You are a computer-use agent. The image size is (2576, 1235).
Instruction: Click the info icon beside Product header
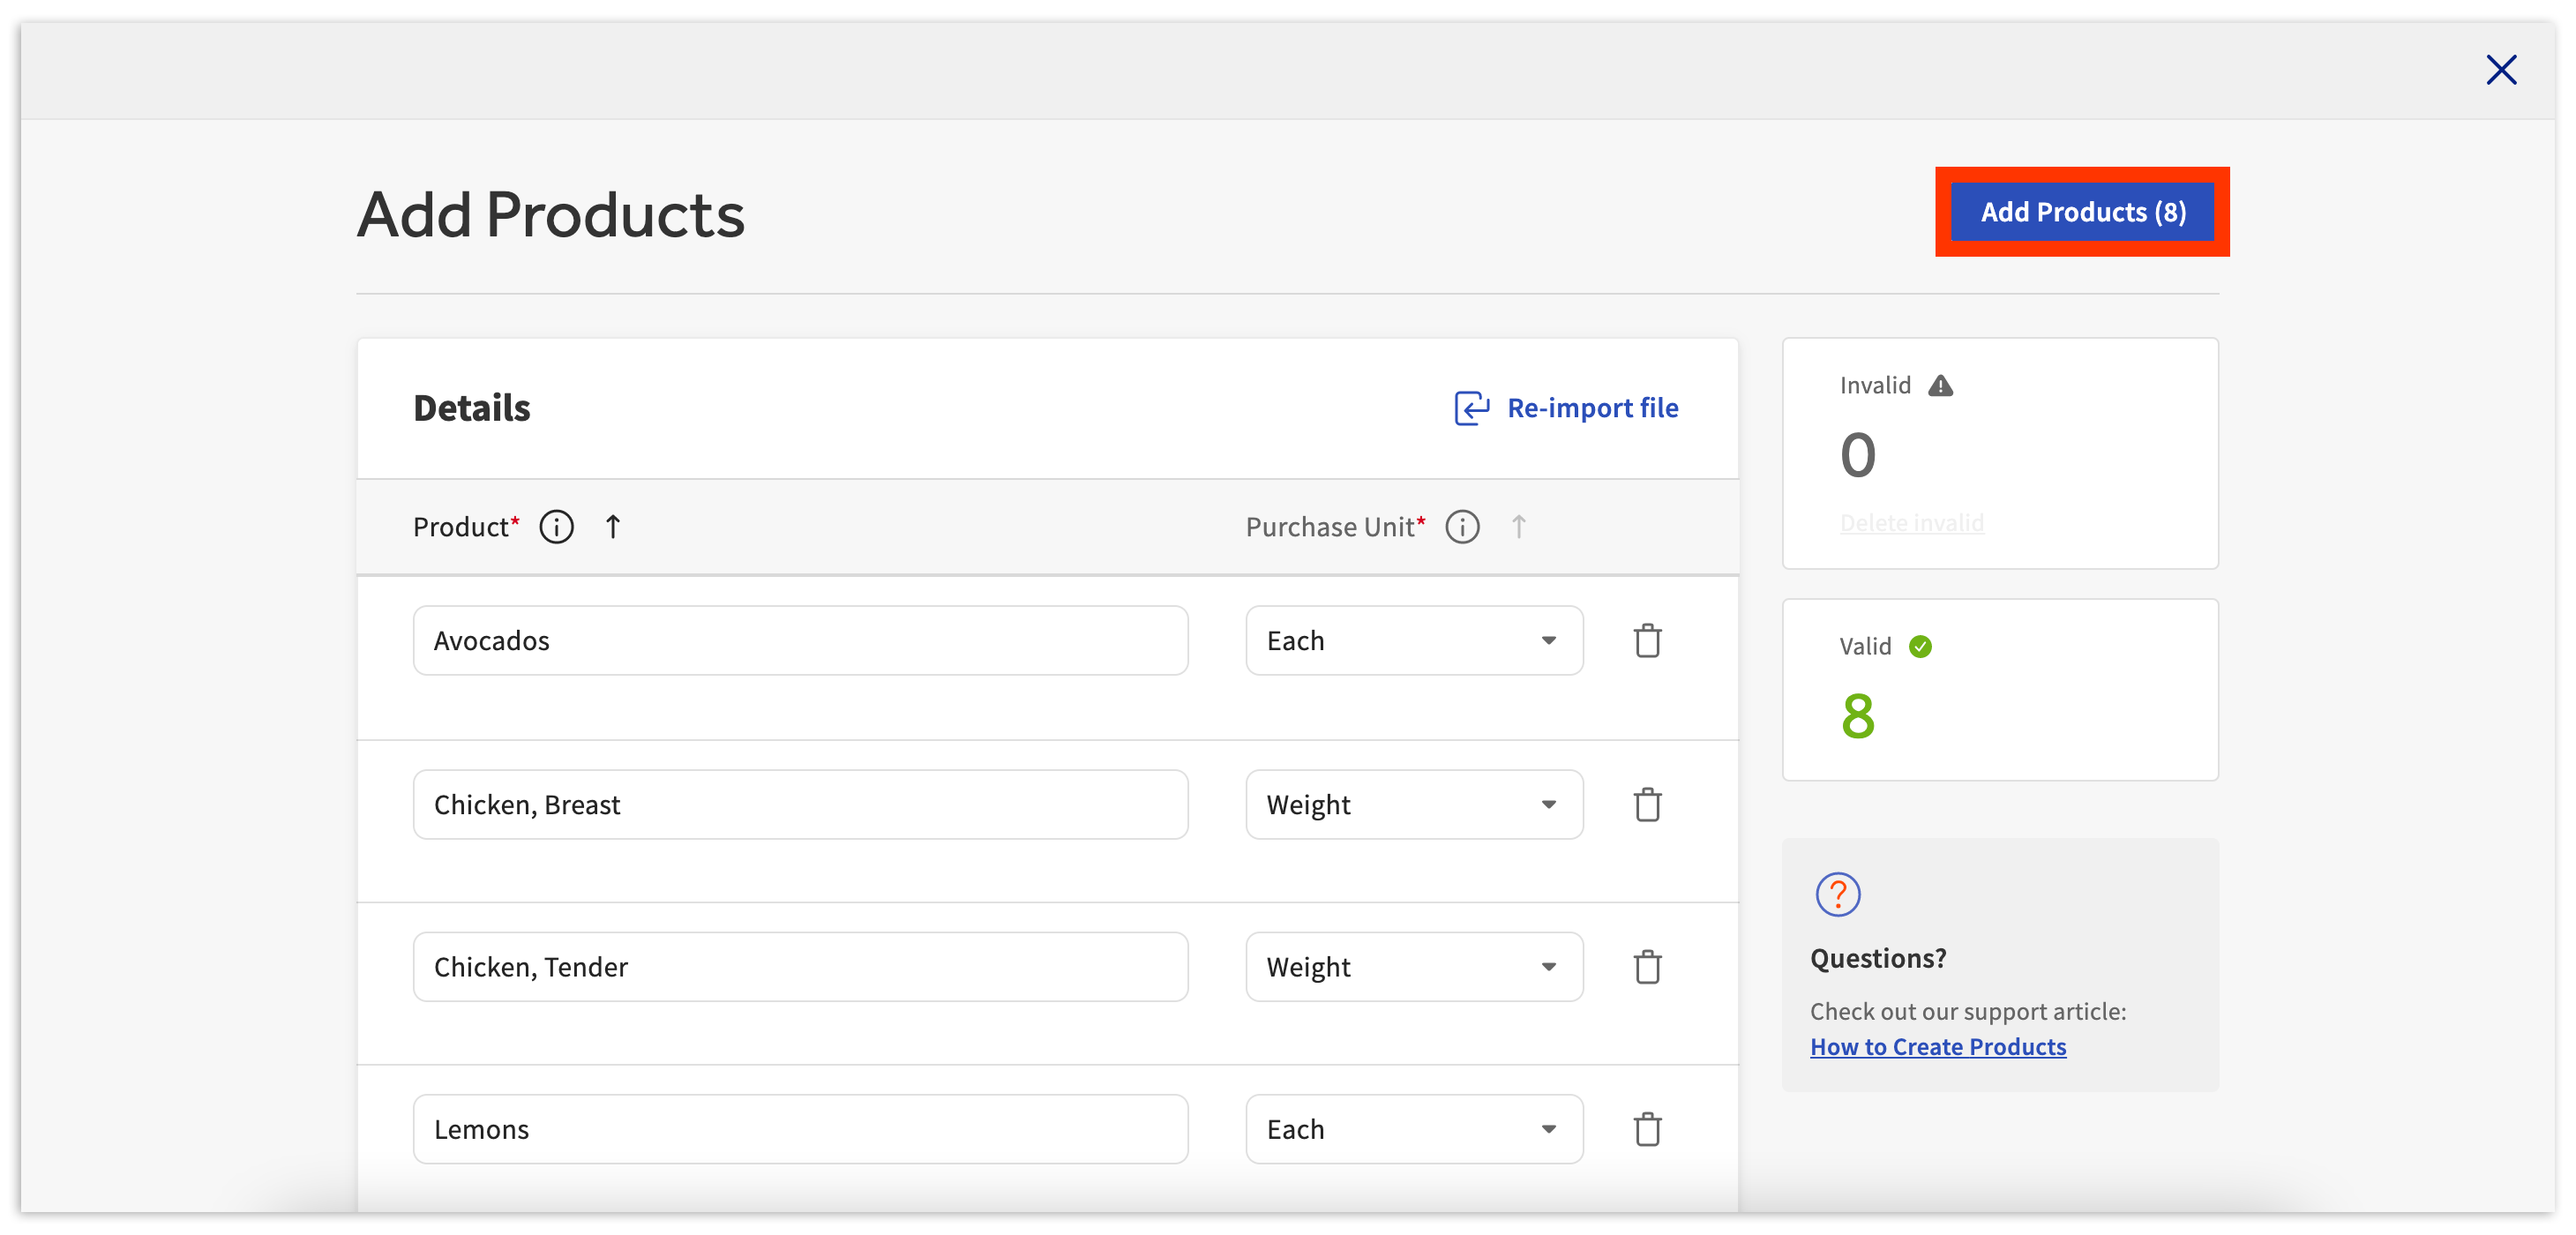tap(556, 526)
